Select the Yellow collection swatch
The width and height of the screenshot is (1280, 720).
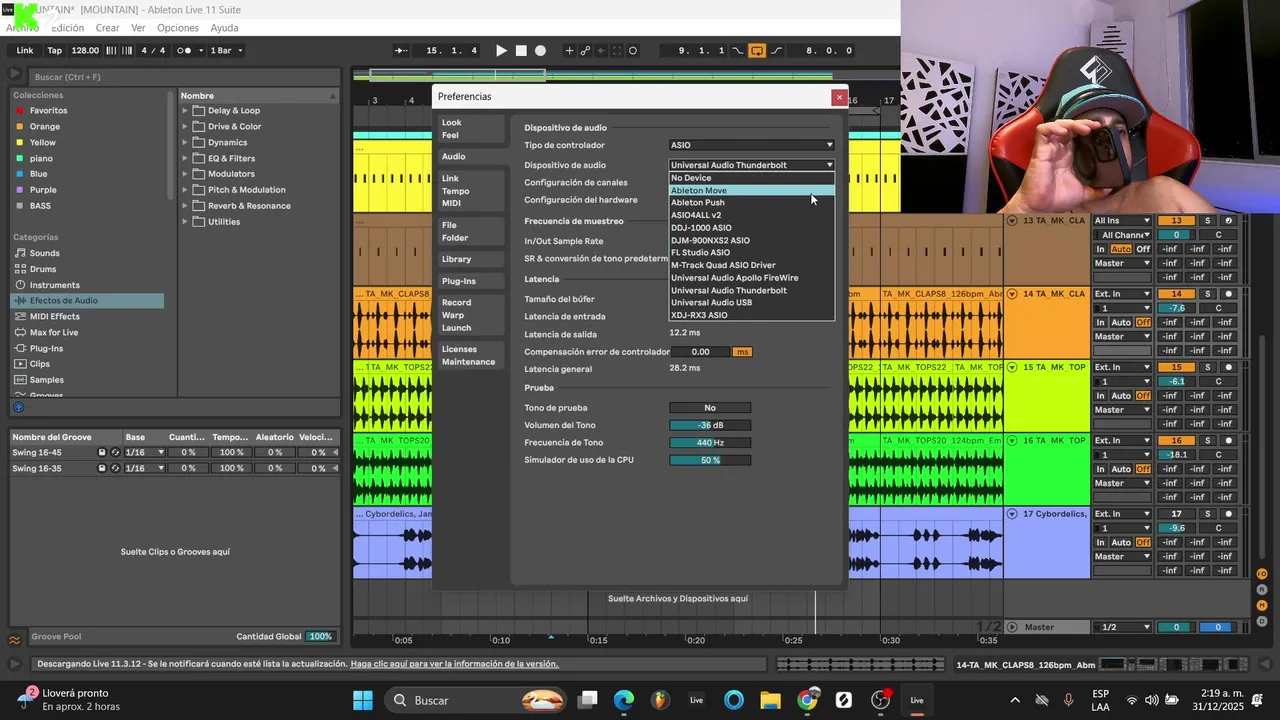tap(18, 142)
